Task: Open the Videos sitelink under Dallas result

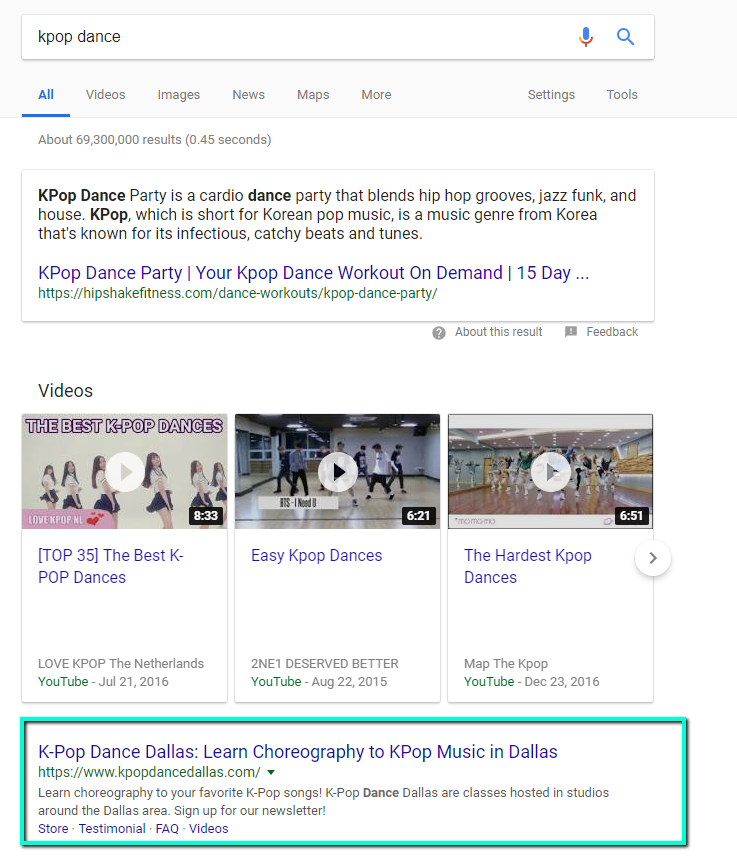Action: pos(208,829)
